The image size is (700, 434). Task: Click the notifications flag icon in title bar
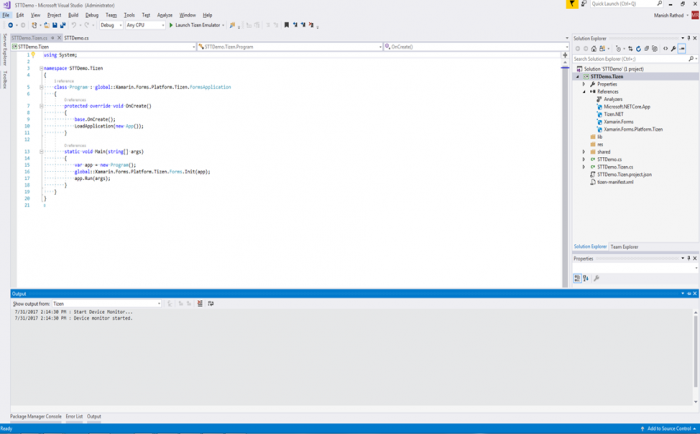[572, 4]
